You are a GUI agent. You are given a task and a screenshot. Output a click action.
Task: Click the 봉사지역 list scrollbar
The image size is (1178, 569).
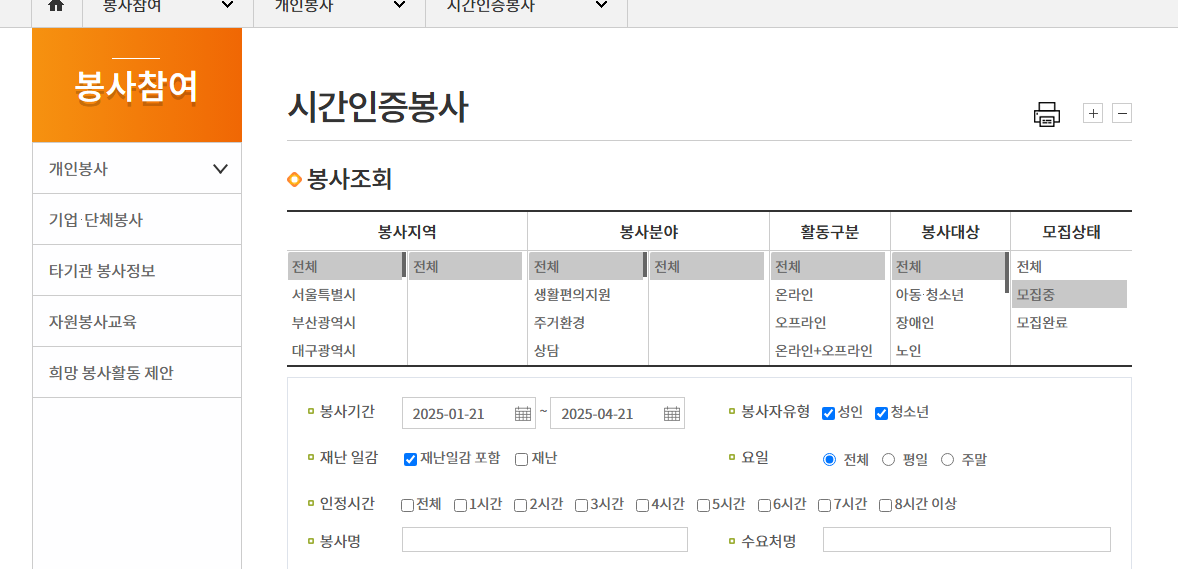coord(404,265)
